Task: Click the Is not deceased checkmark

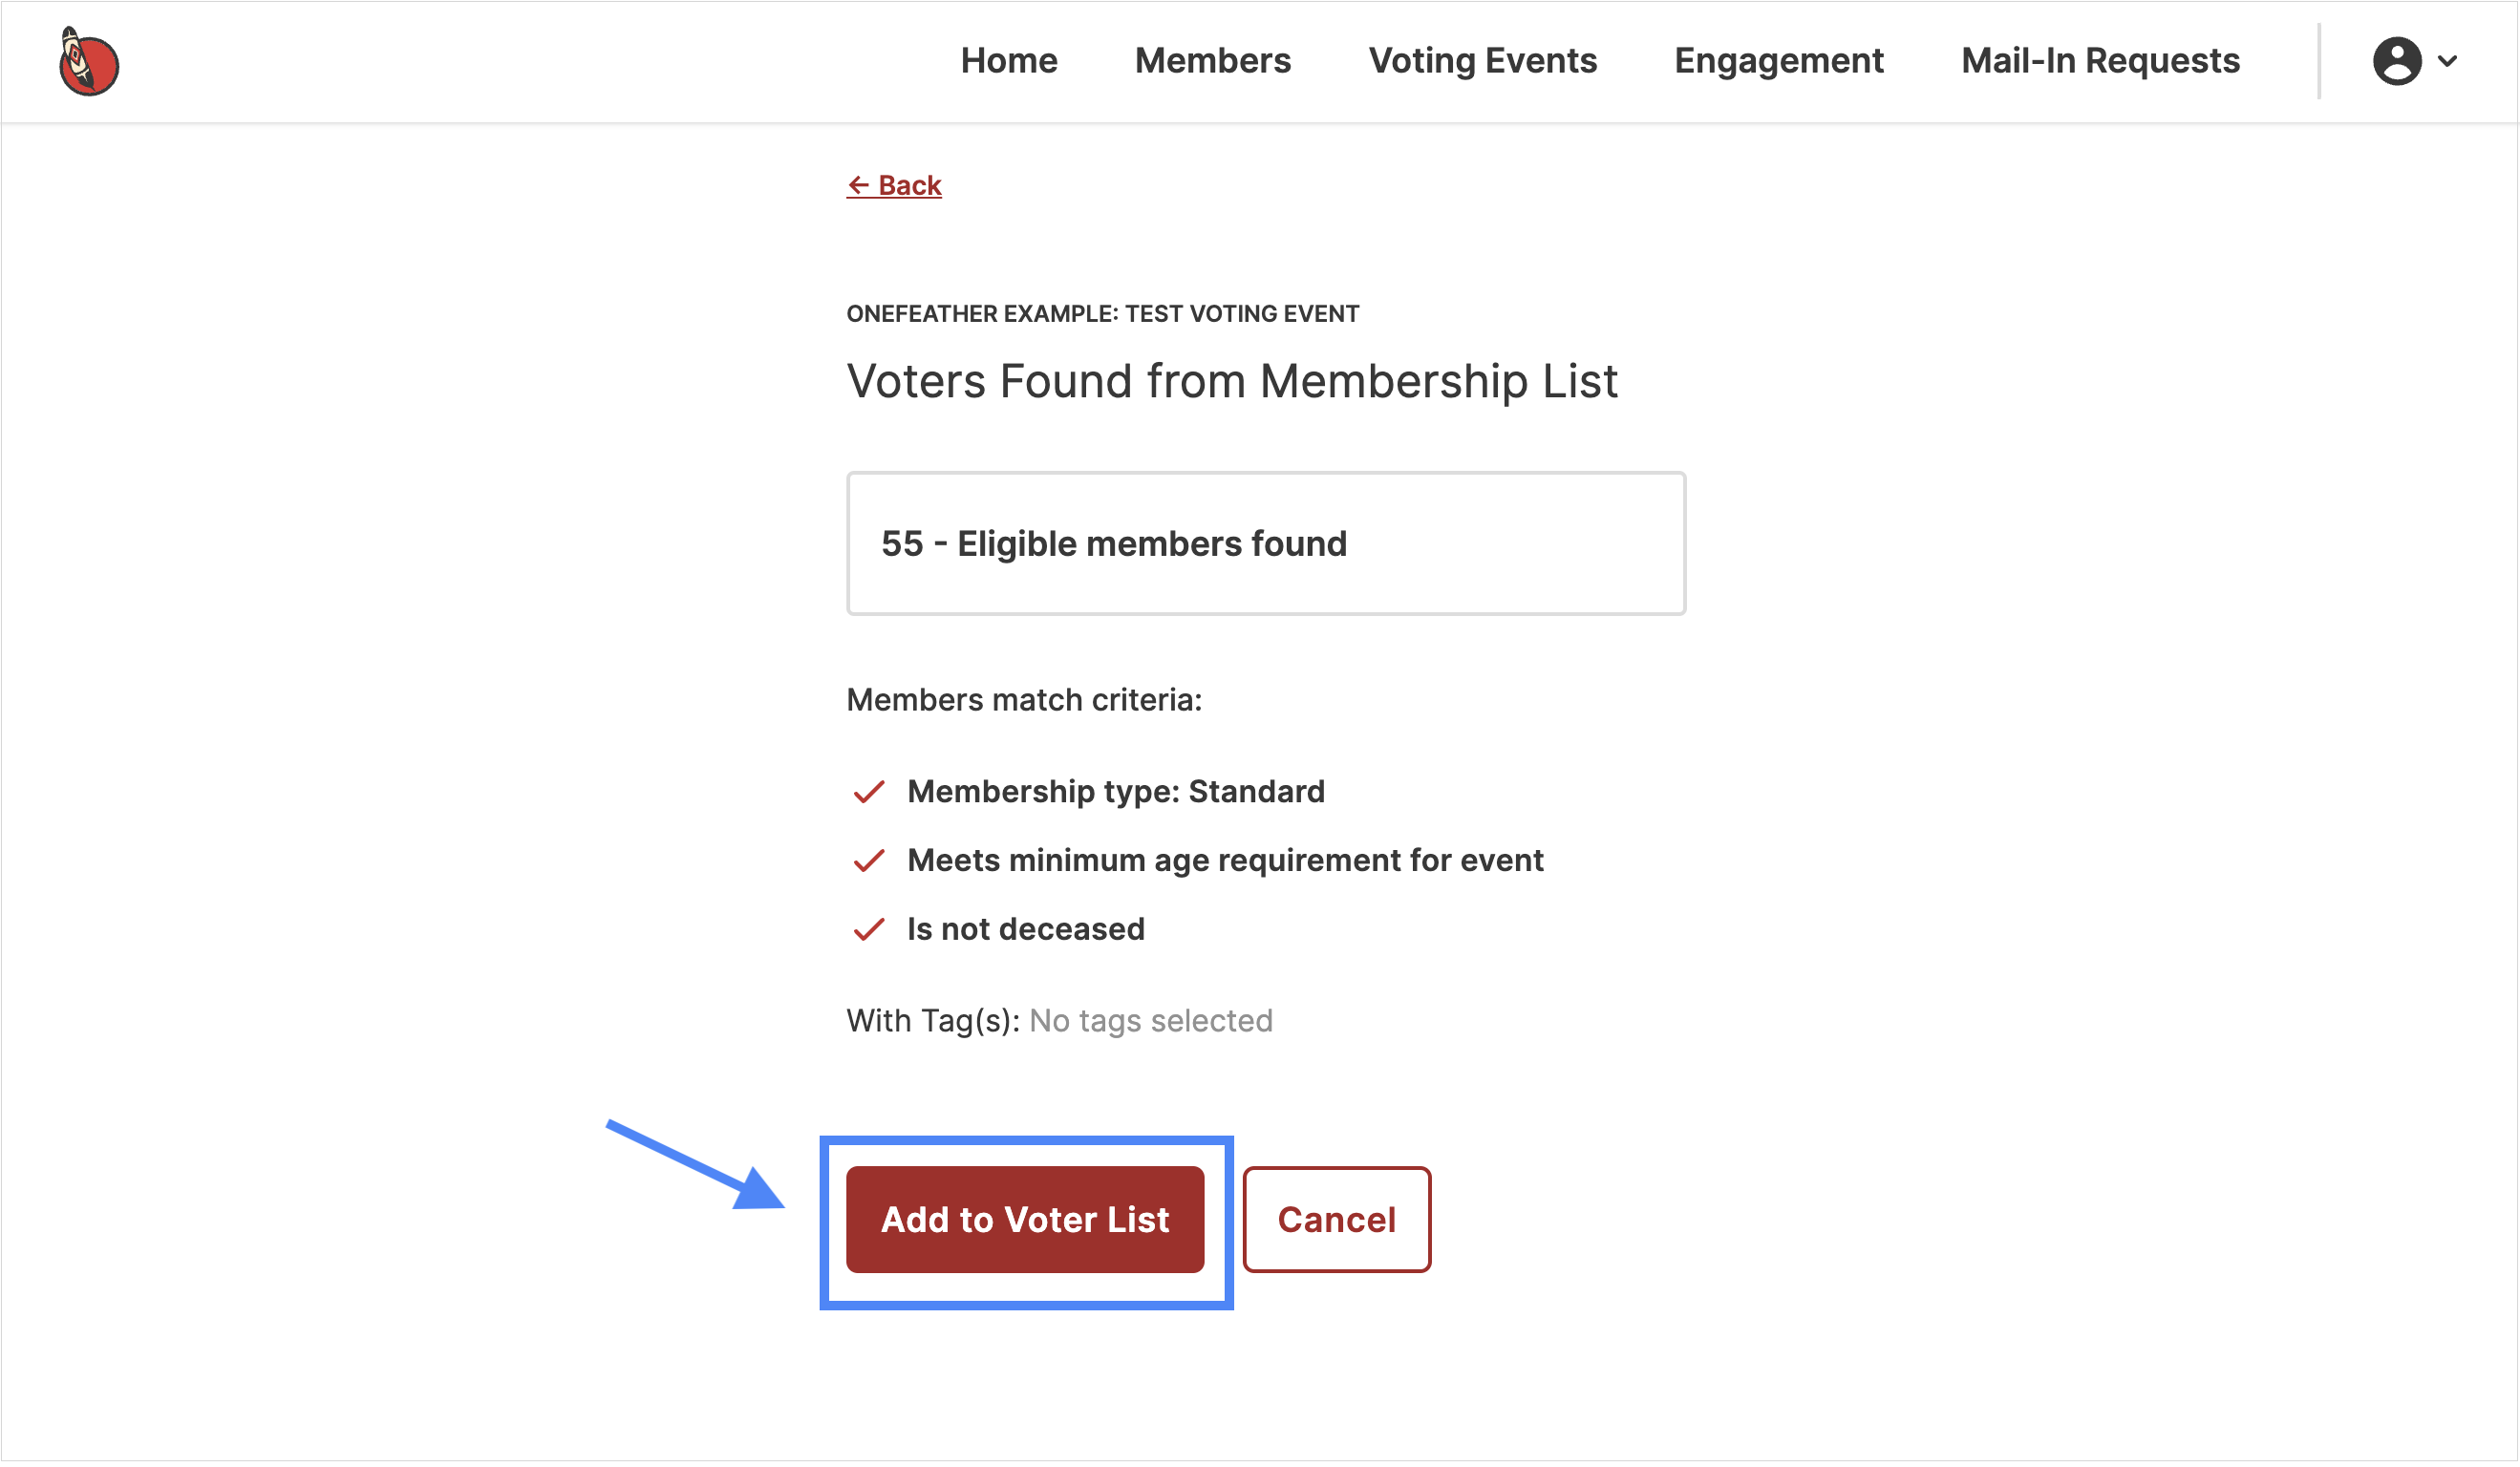Action: point(869,930)
